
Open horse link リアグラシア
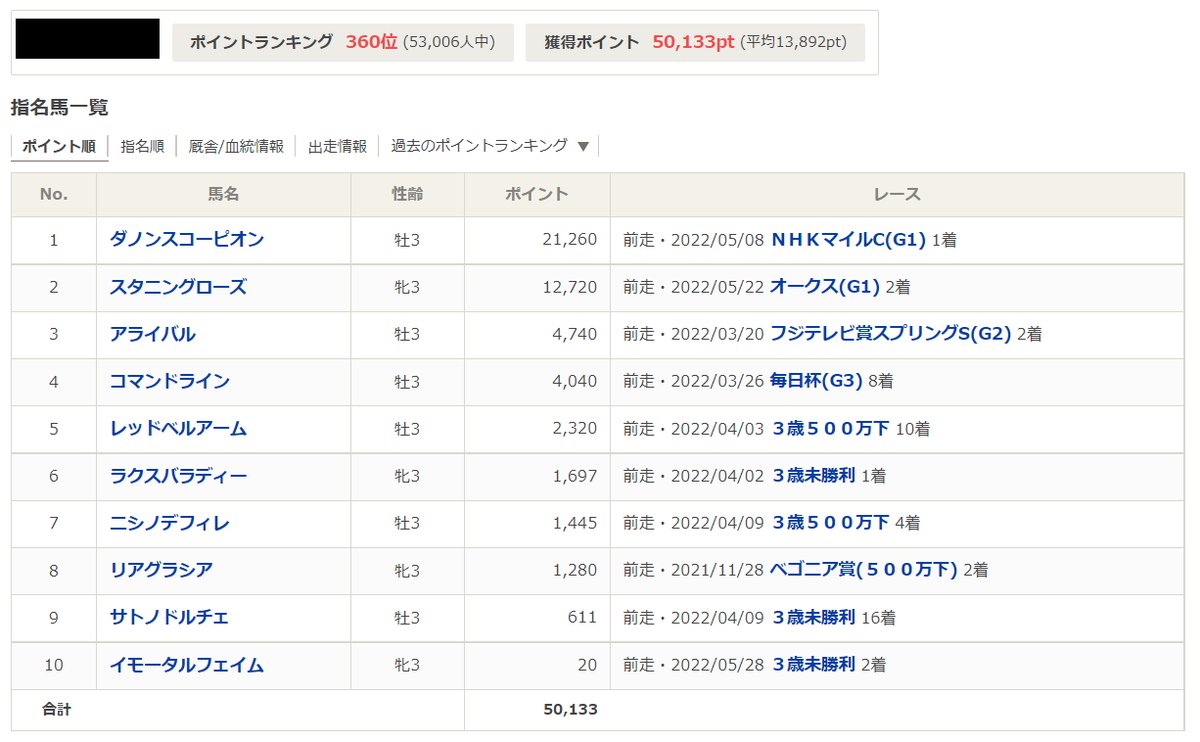(x=161, y=570)
